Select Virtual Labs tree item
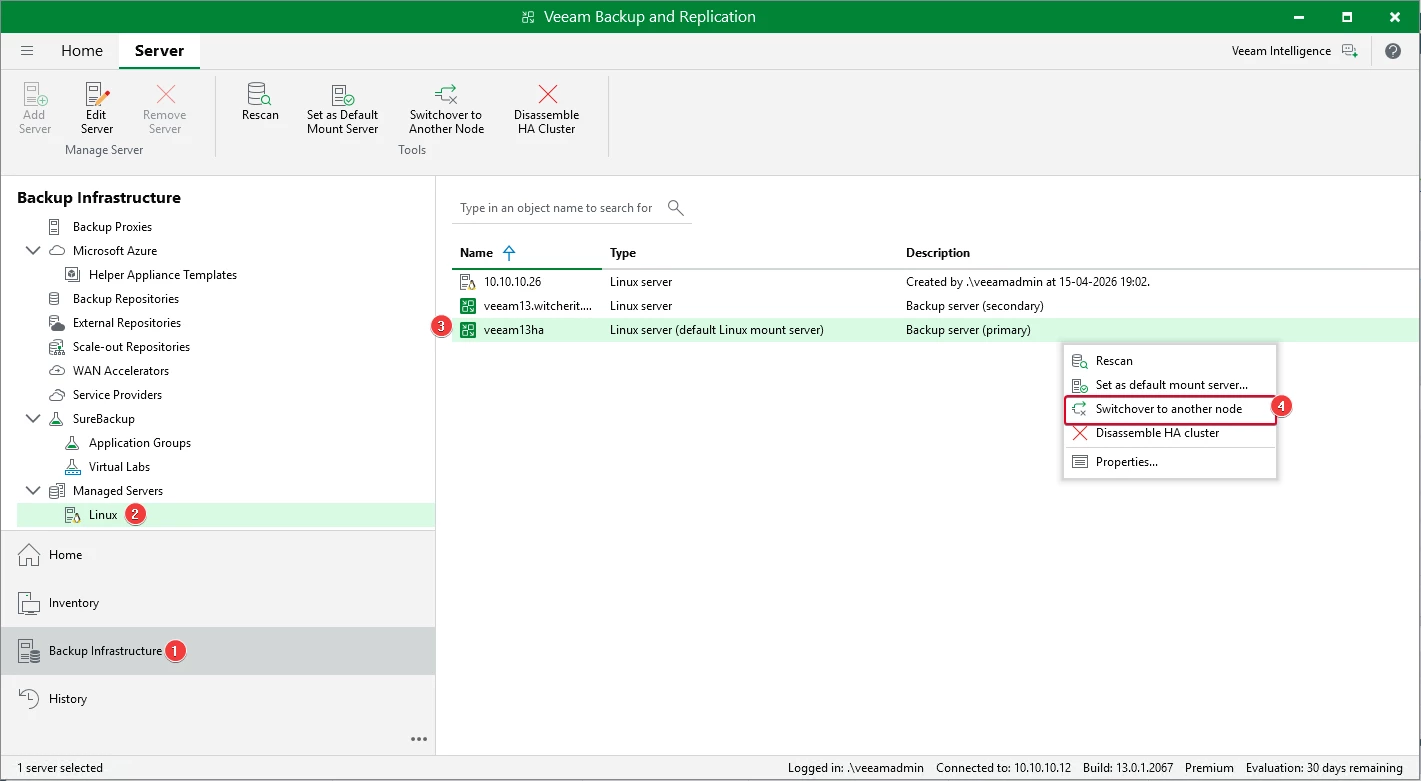Viewport: 1421px width, 781px height. pos(119,467)
